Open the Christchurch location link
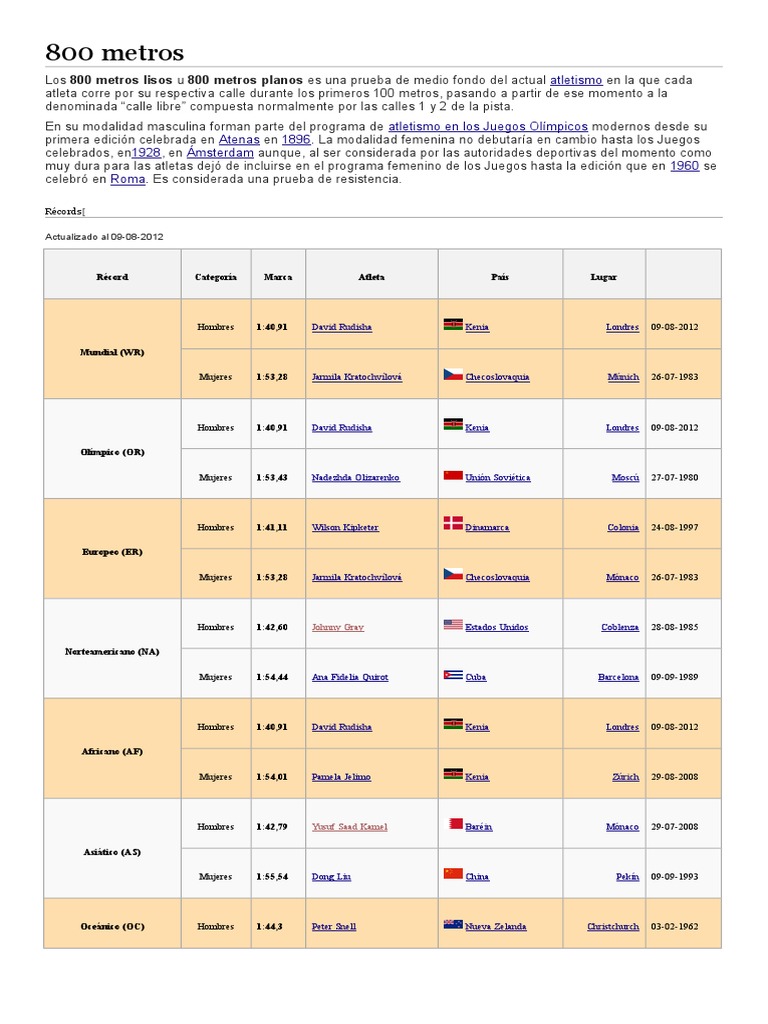The image size is (768, 1024). point(613,927)
